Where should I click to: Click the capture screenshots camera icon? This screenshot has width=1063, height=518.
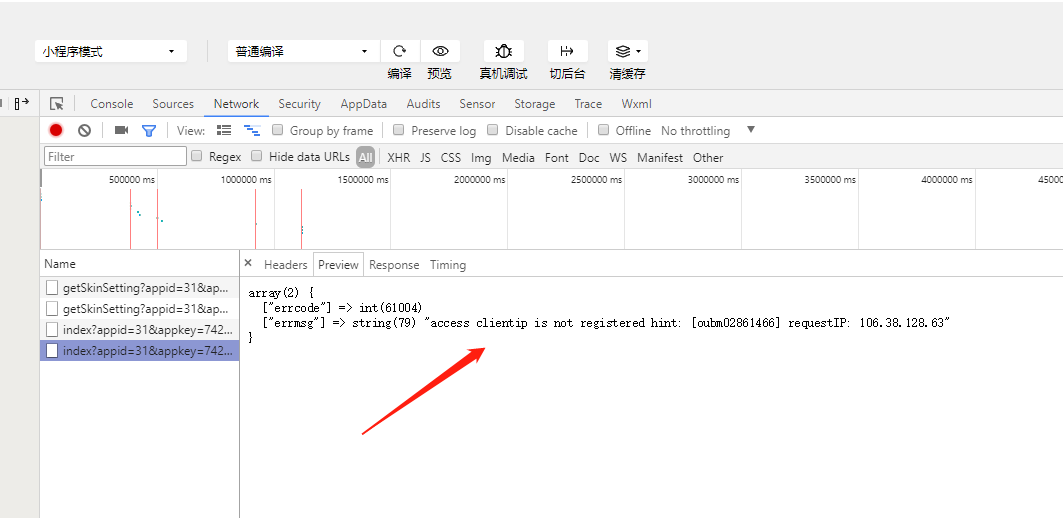pyautogui.click(x=121, y=130)
